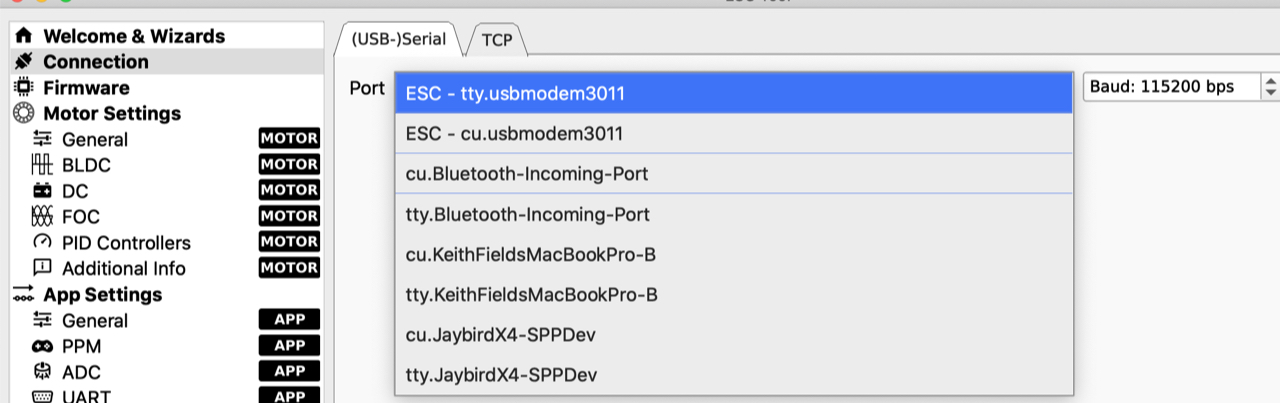Select cu.Bluetooth-Incoming-Port from list

(526, 174)
